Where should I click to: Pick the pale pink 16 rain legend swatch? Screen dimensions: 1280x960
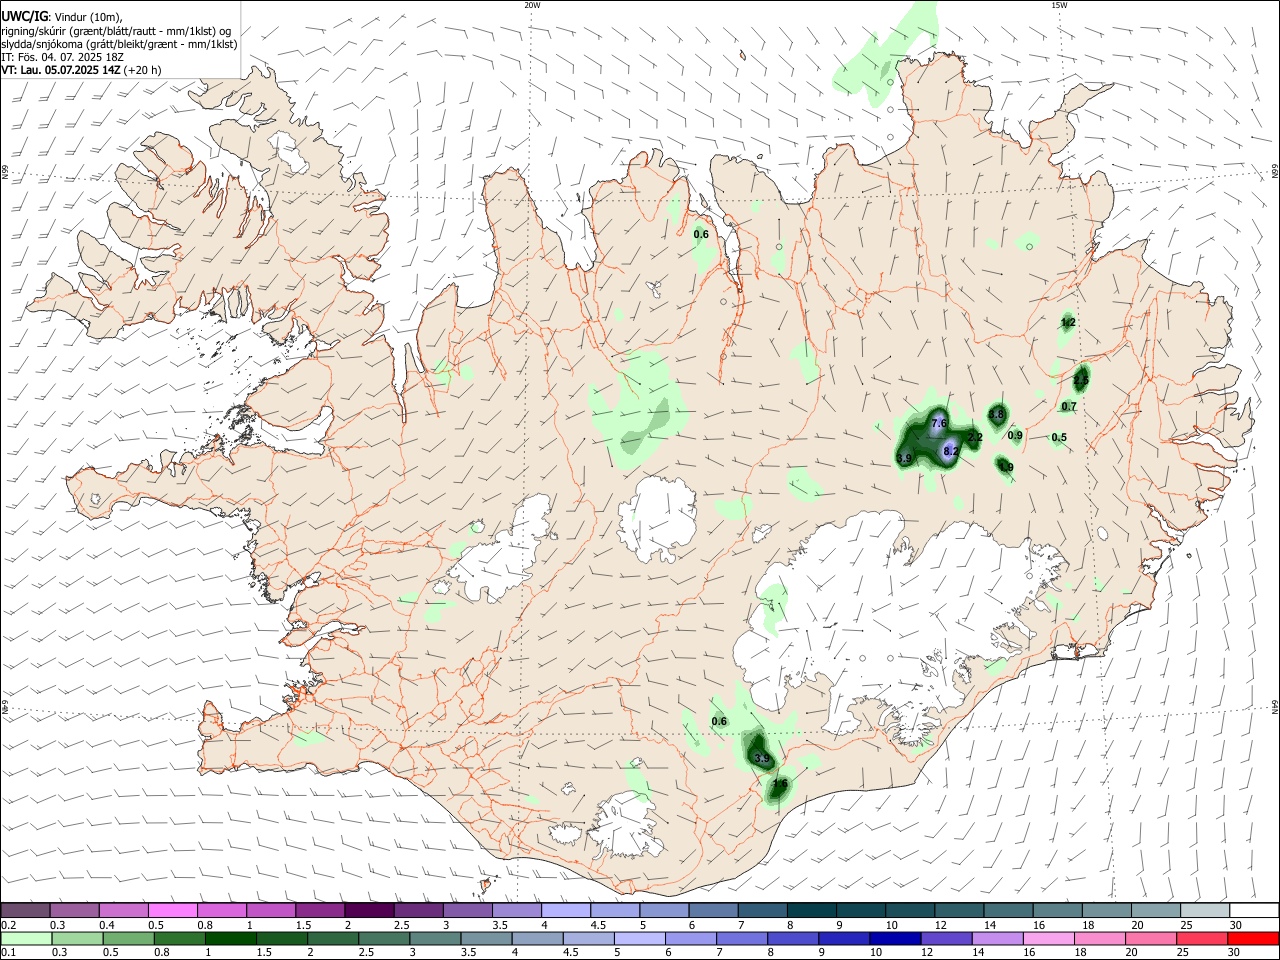(1048, 938)
